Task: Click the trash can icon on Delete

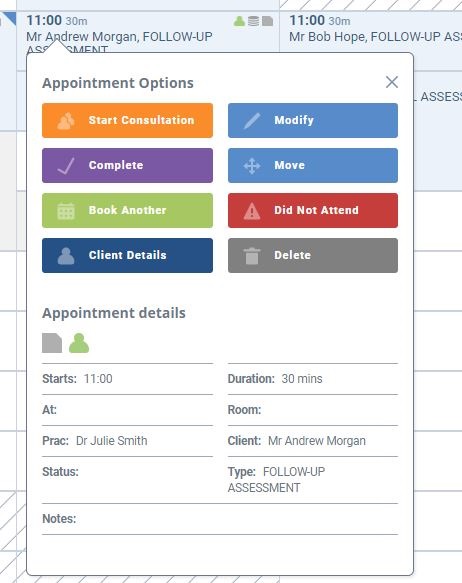Action: point(252,256)
